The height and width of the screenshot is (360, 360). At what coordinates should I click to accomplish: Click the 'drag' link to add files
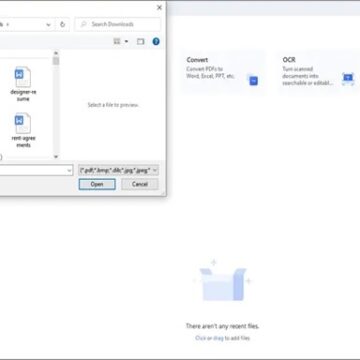click(218, 338)
